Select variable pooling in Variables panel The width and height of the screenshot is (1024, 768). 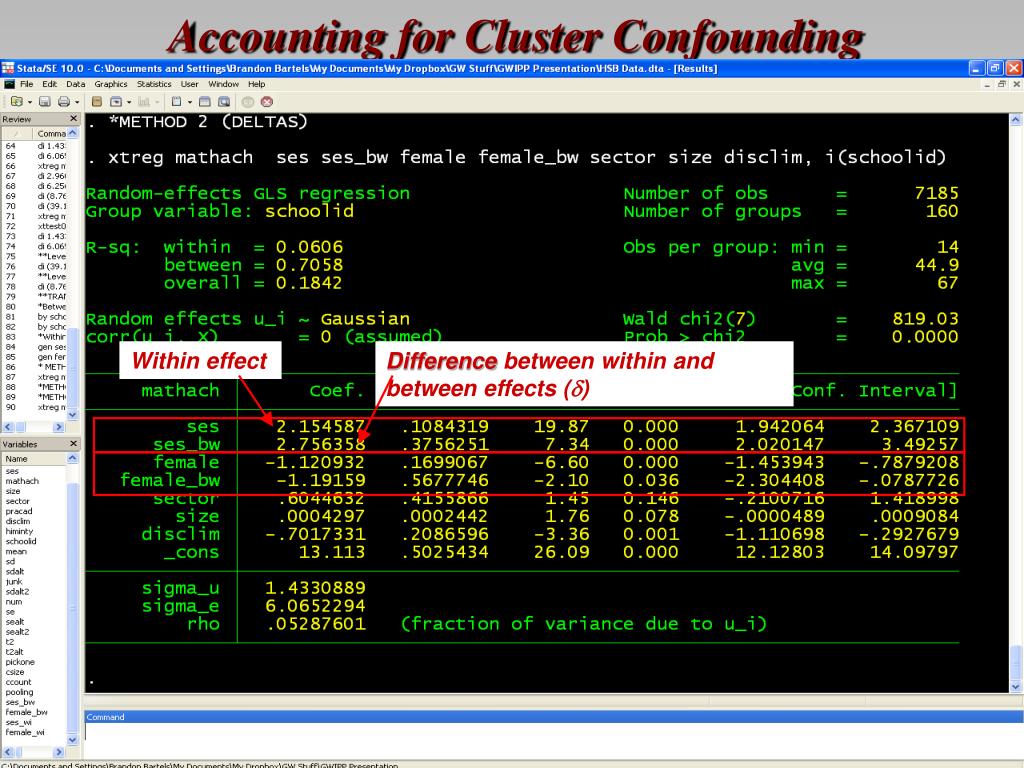[20, 692]
